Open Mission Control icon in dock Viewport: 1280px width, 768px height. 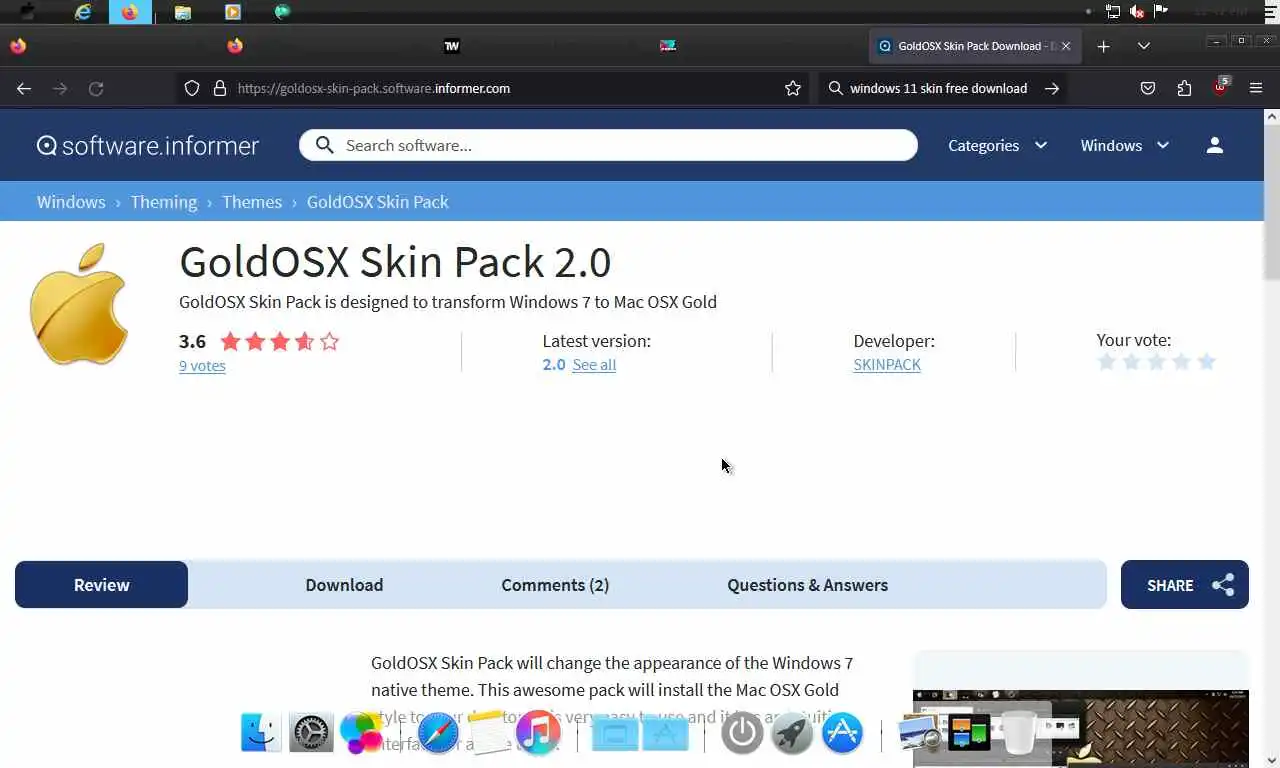pyautogui.click(x=969, y=733)
